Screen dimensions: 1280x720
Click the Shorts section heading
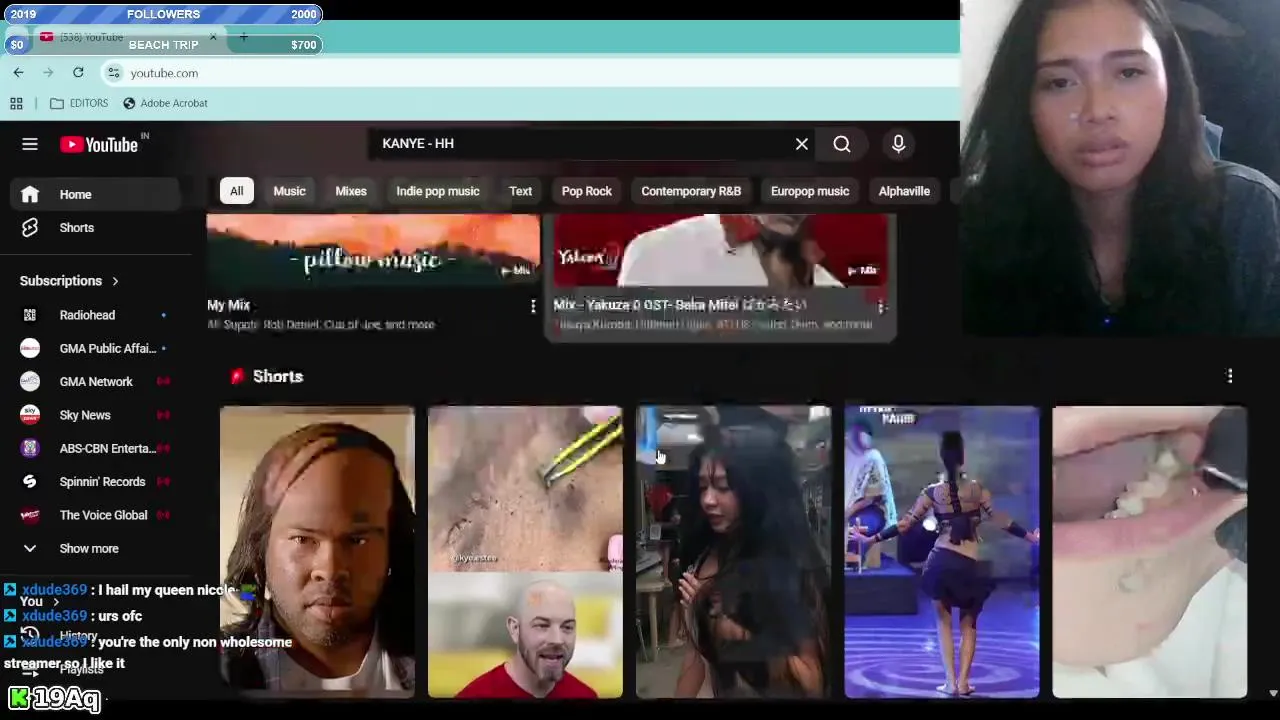click(x=278, y=376)
